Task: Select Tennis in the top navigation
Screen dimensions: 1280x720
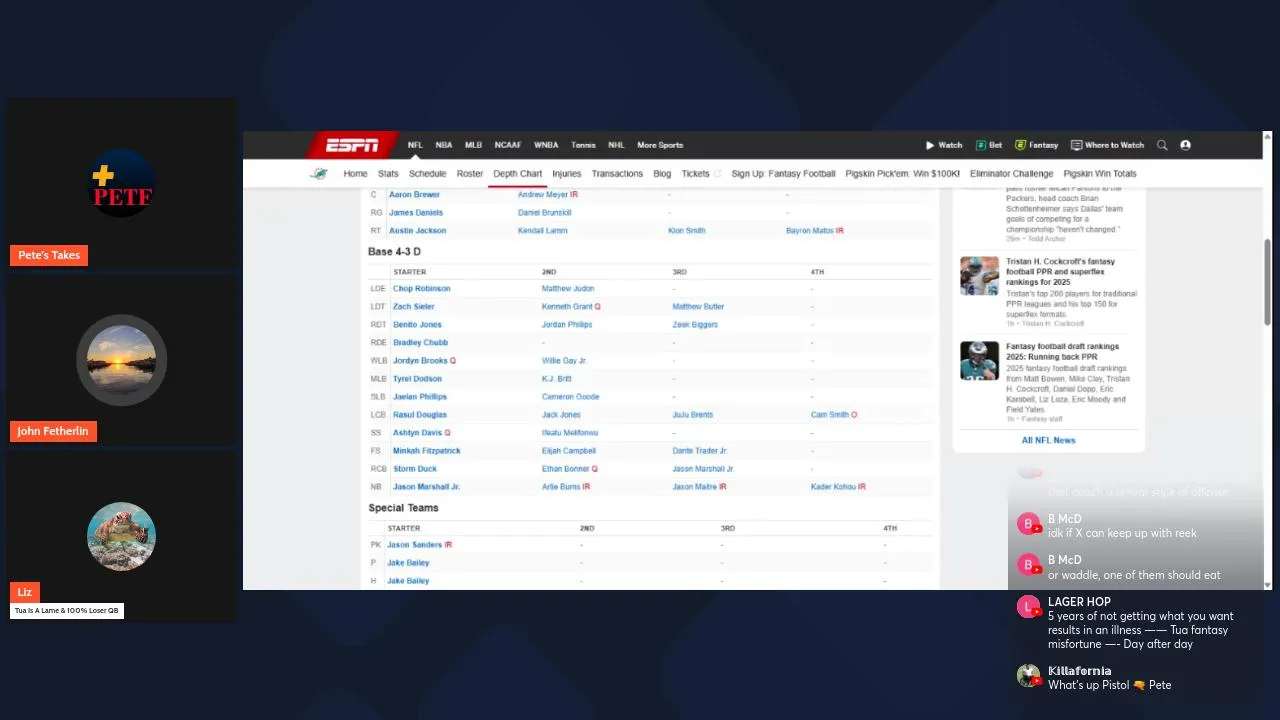Action: [583, 145]
